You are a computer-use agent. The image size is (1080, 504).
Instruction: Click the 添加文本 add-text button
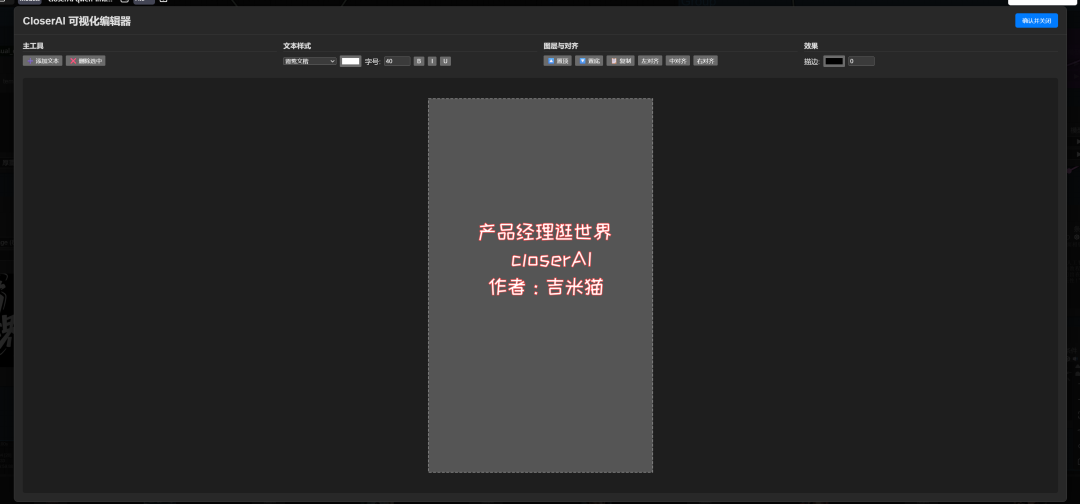point(43,61)
